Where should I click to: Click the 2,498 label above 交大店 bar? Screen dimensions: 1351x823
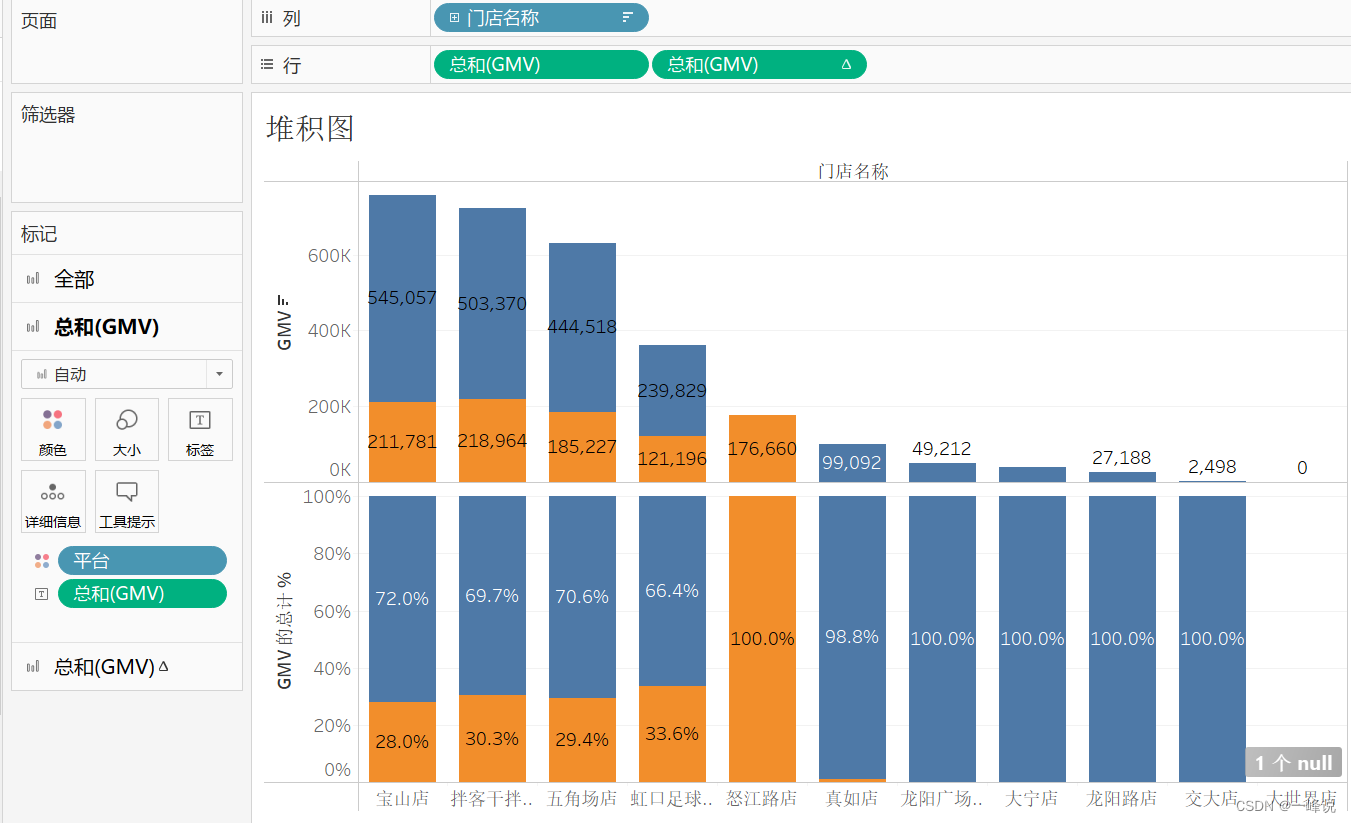click(x=1212, y=467)
